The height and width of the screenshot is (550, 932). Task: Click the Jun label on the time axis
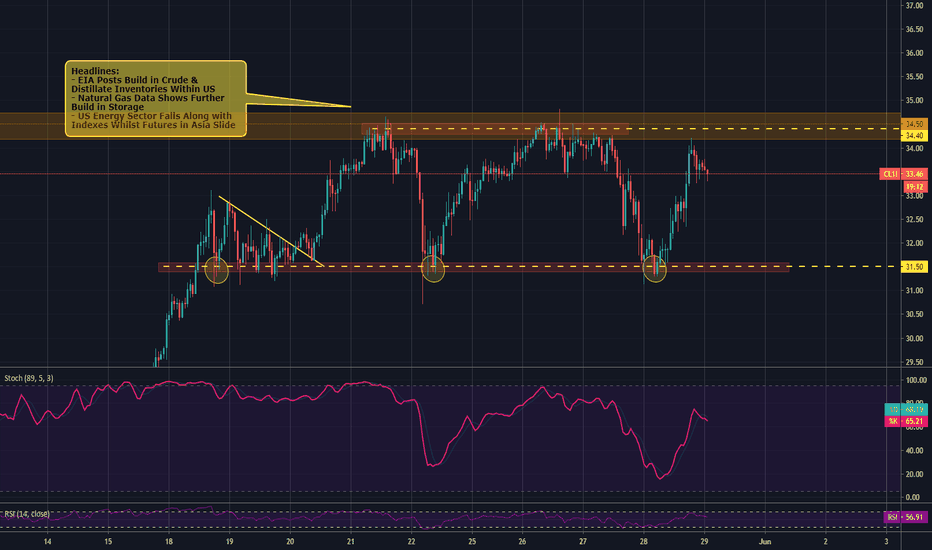[765, 542]
